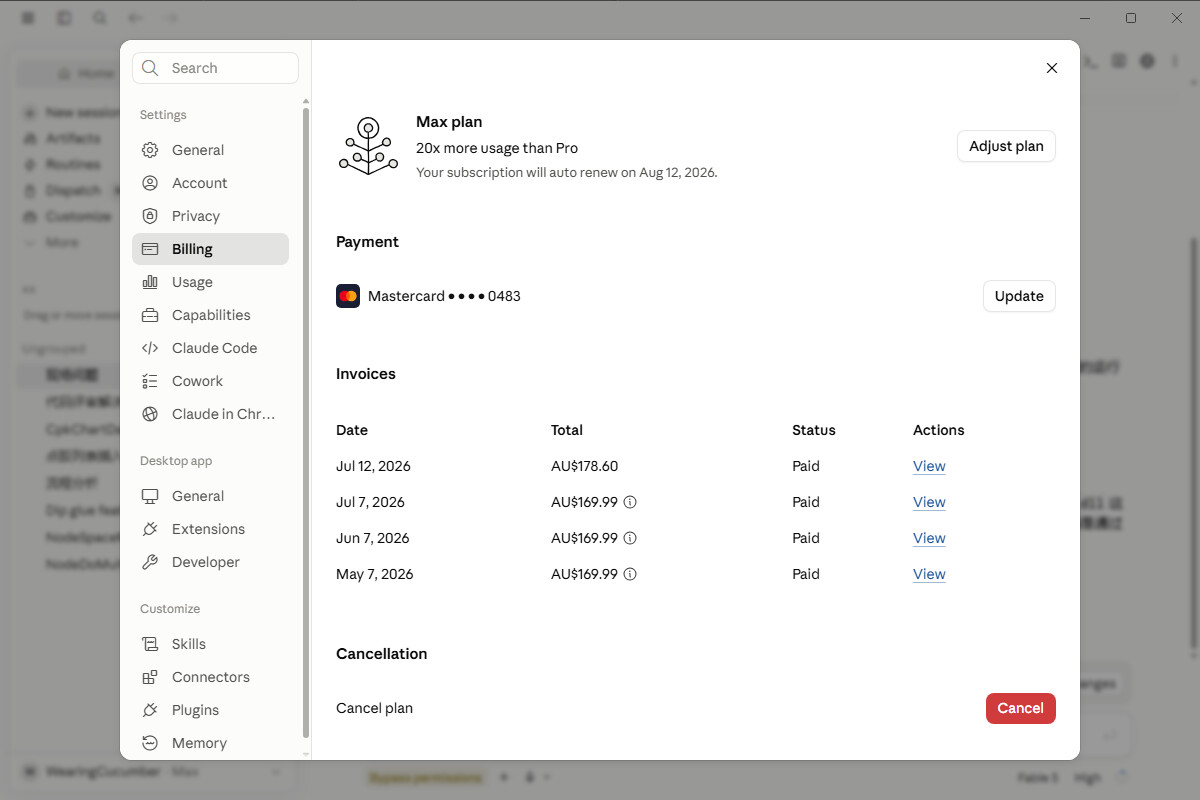Select the May 7, 2026 date
Viewport: 1200px width, 800px height.
pos(375,574)
